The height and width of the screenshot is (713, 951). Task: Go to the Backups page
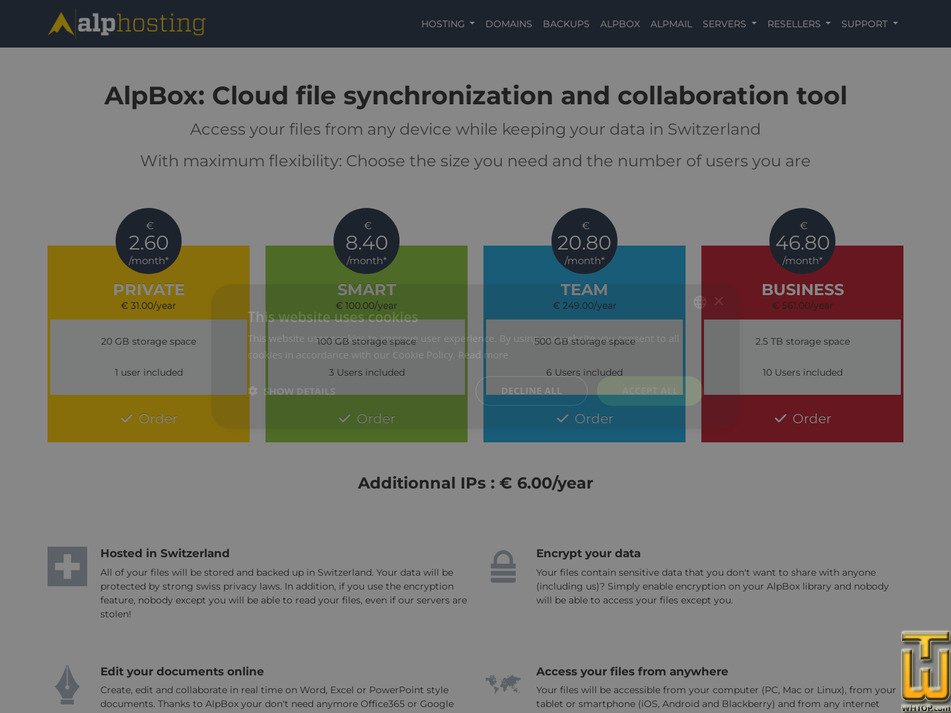(x=566, y=24)
